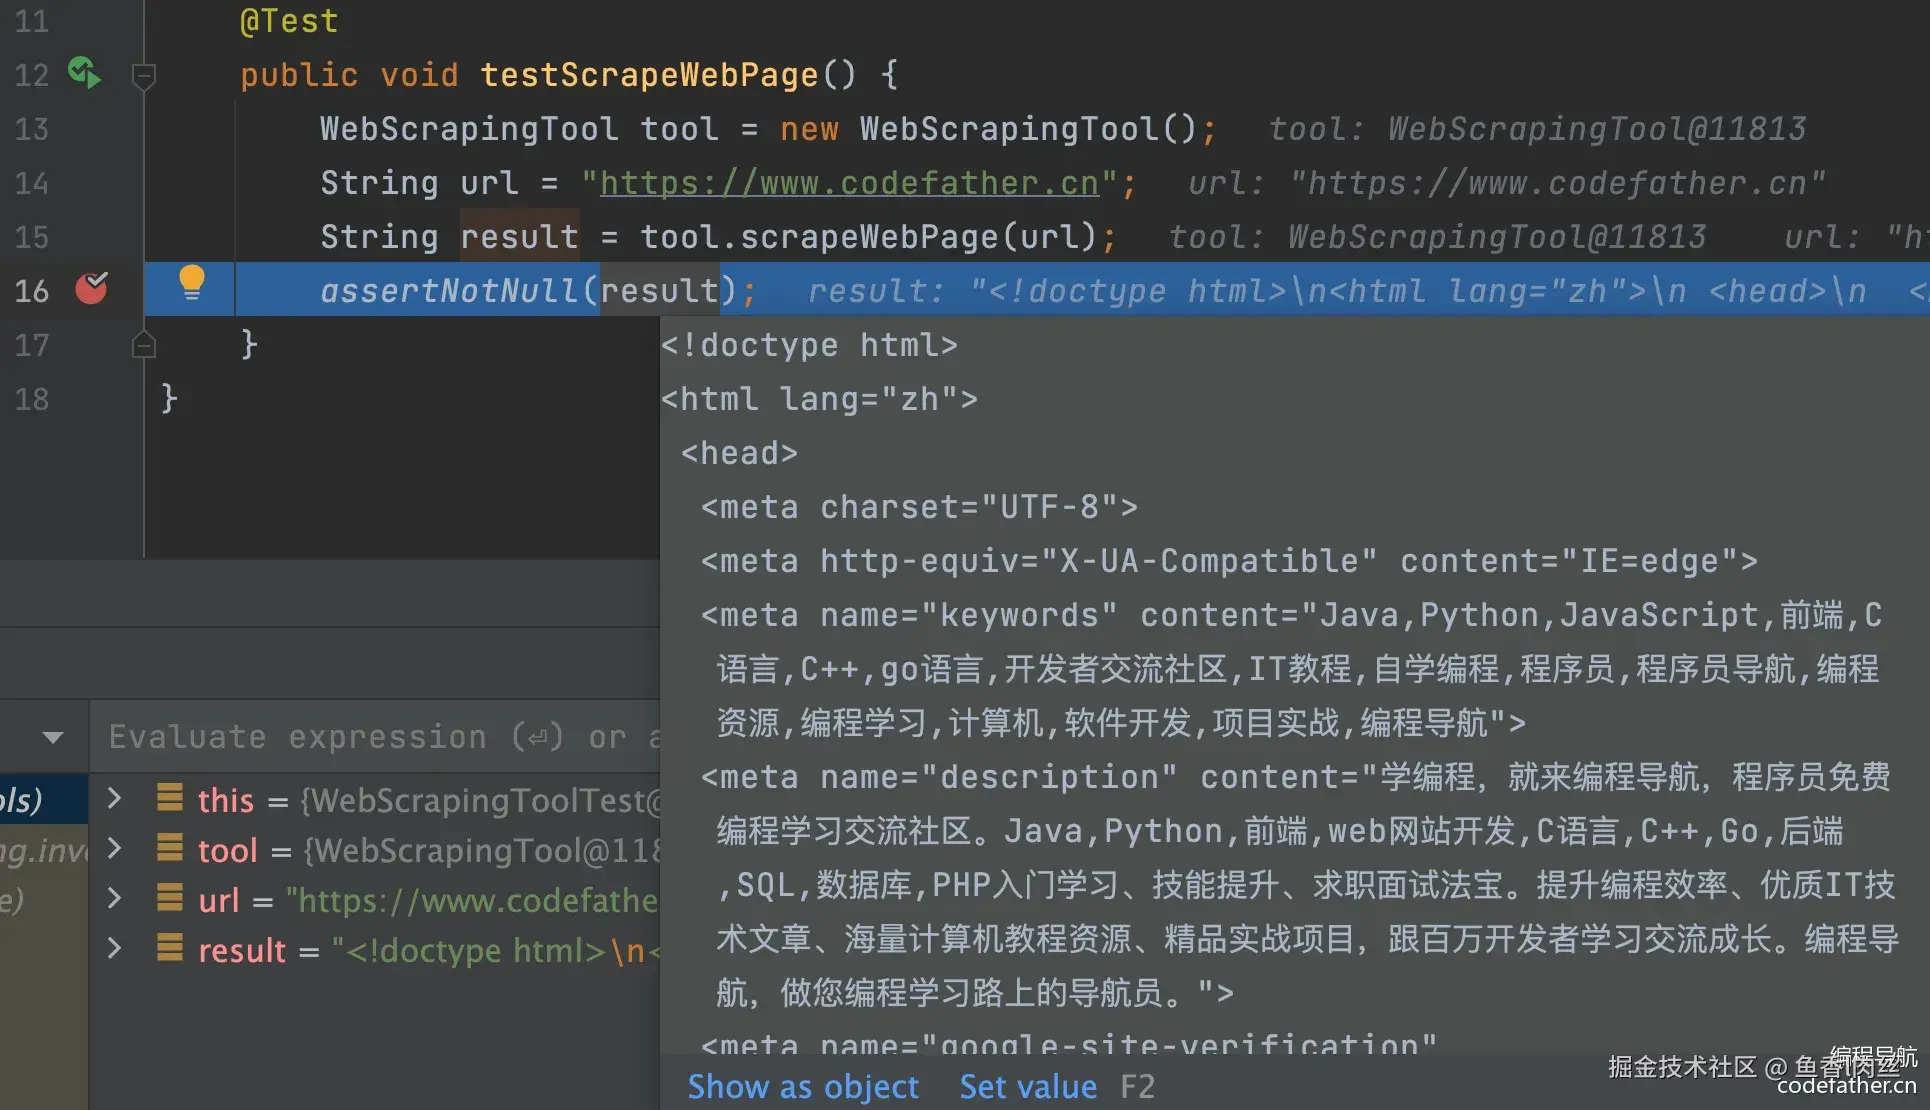
Task: Click the 'public void' keywords on line 12
Action: tap(349, 75)
